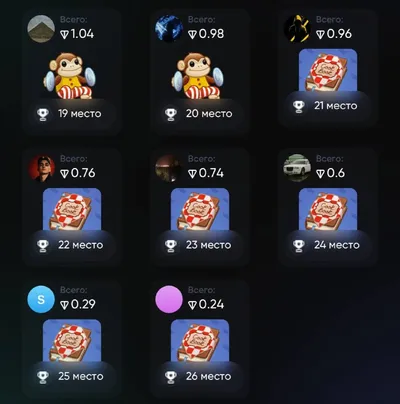Select the blue 'S' avatar profile
This screenshot has width=400, height=404.
coord(41,299)
